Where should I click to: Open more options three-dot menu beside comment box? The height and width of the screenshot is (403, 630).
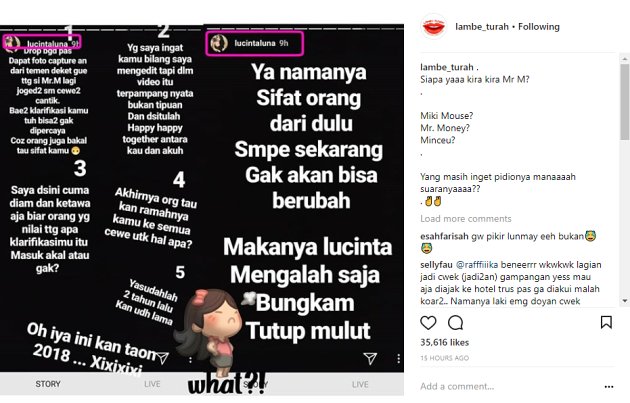point(609,387)
